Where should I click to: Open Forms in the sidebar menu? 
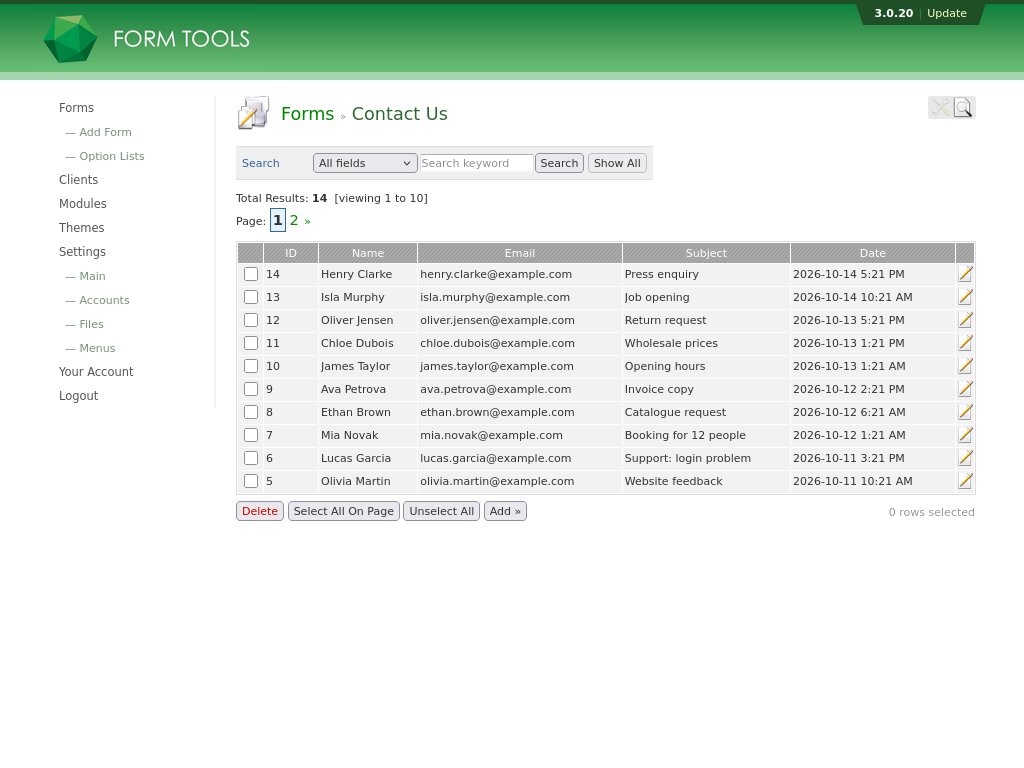76,108
